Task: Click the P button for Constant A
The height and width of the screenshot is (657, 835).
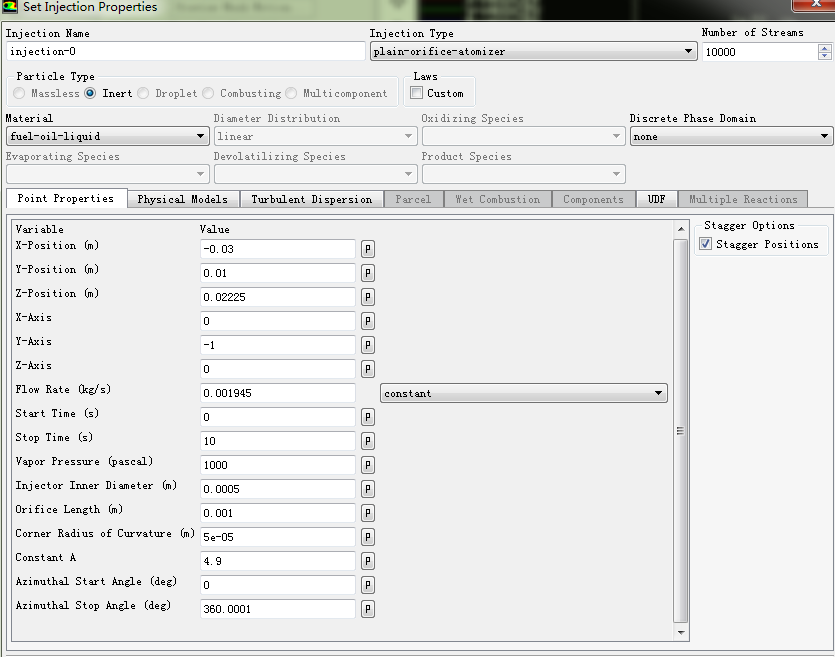Action: (x=367, y=561)
